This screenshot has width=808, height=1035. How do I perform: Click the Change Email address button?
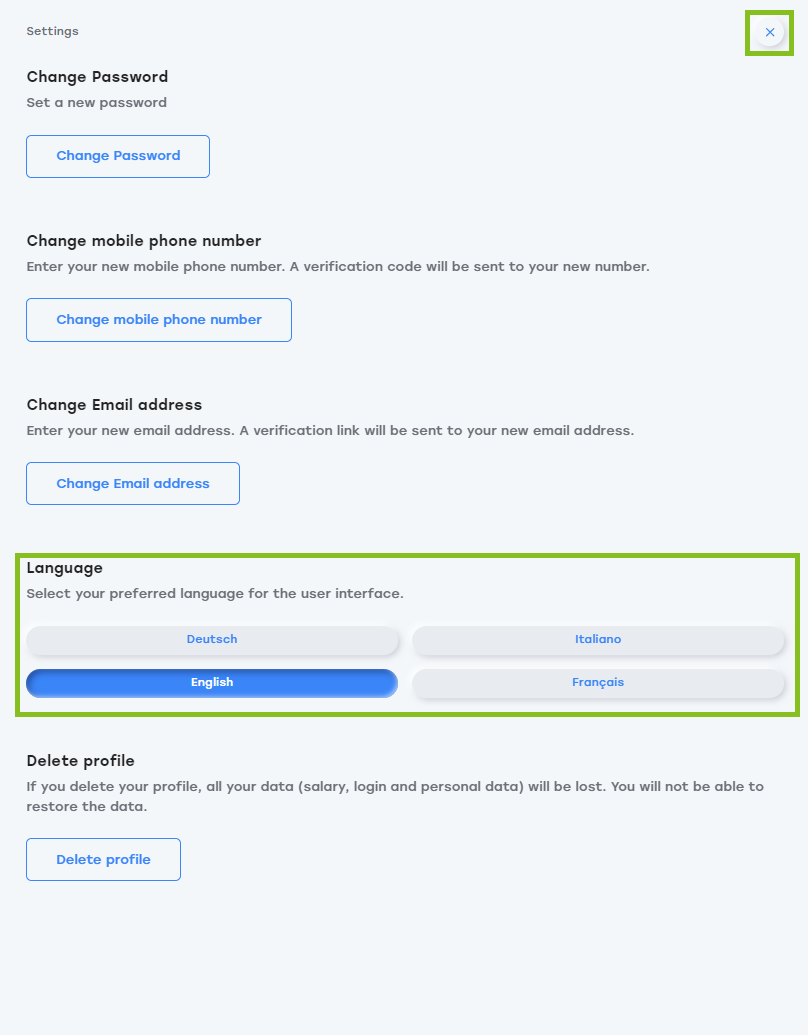pos(133,484)
